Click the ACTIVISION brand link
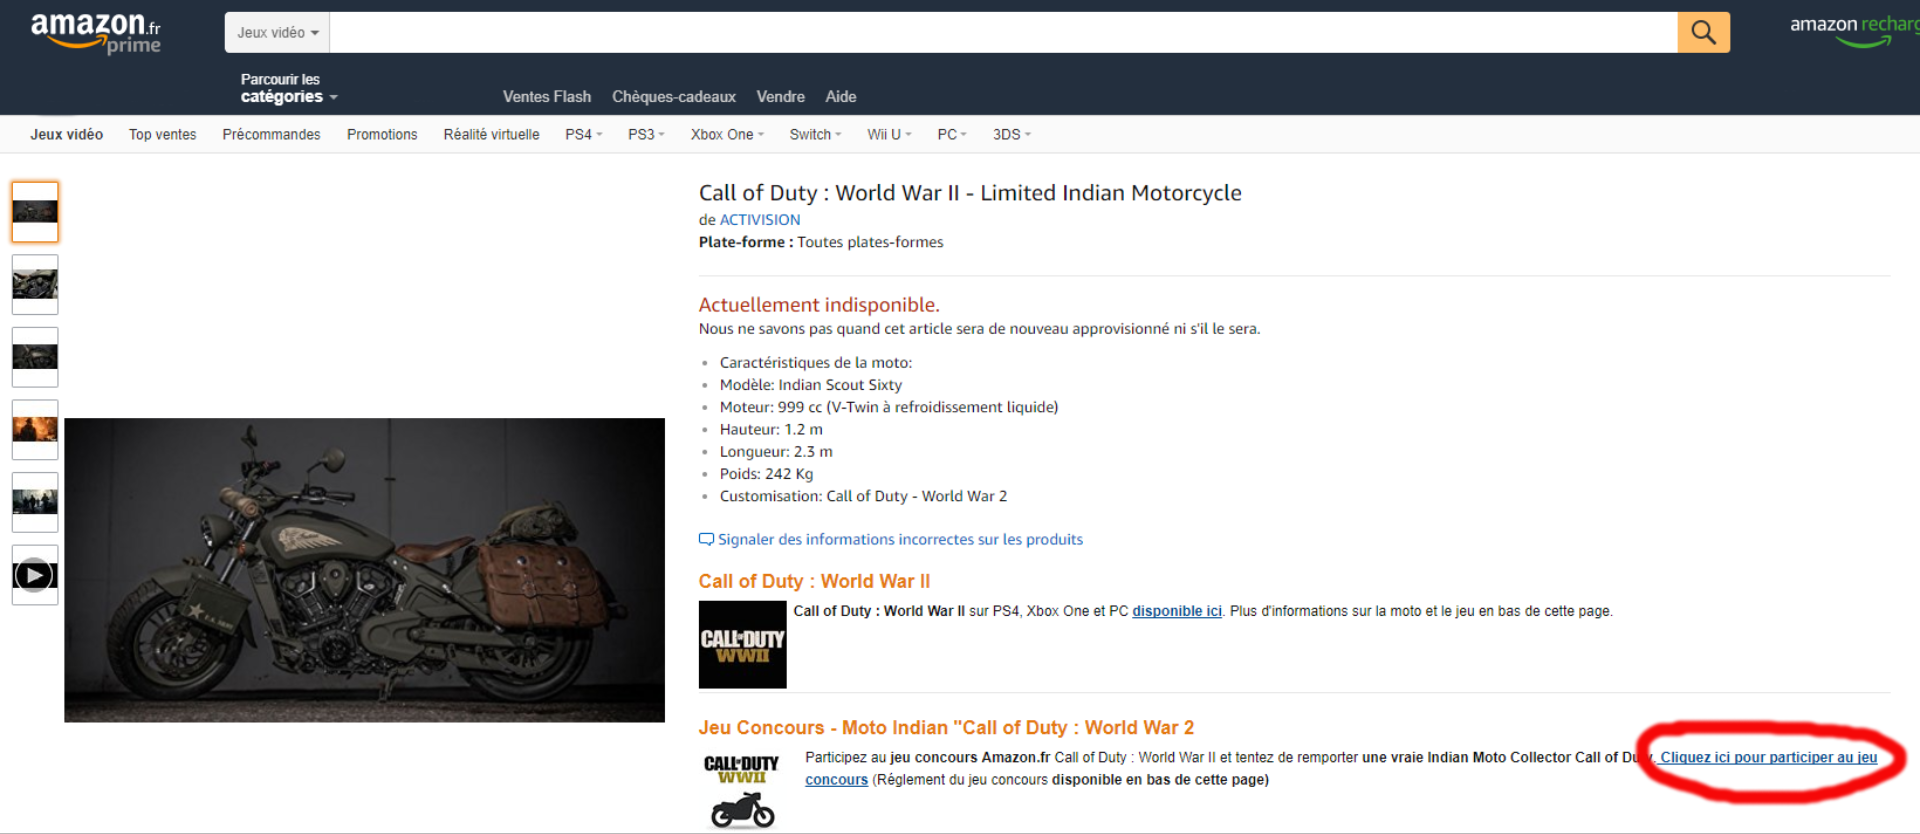Screen dimensions: 1920x834 (760, 220)
